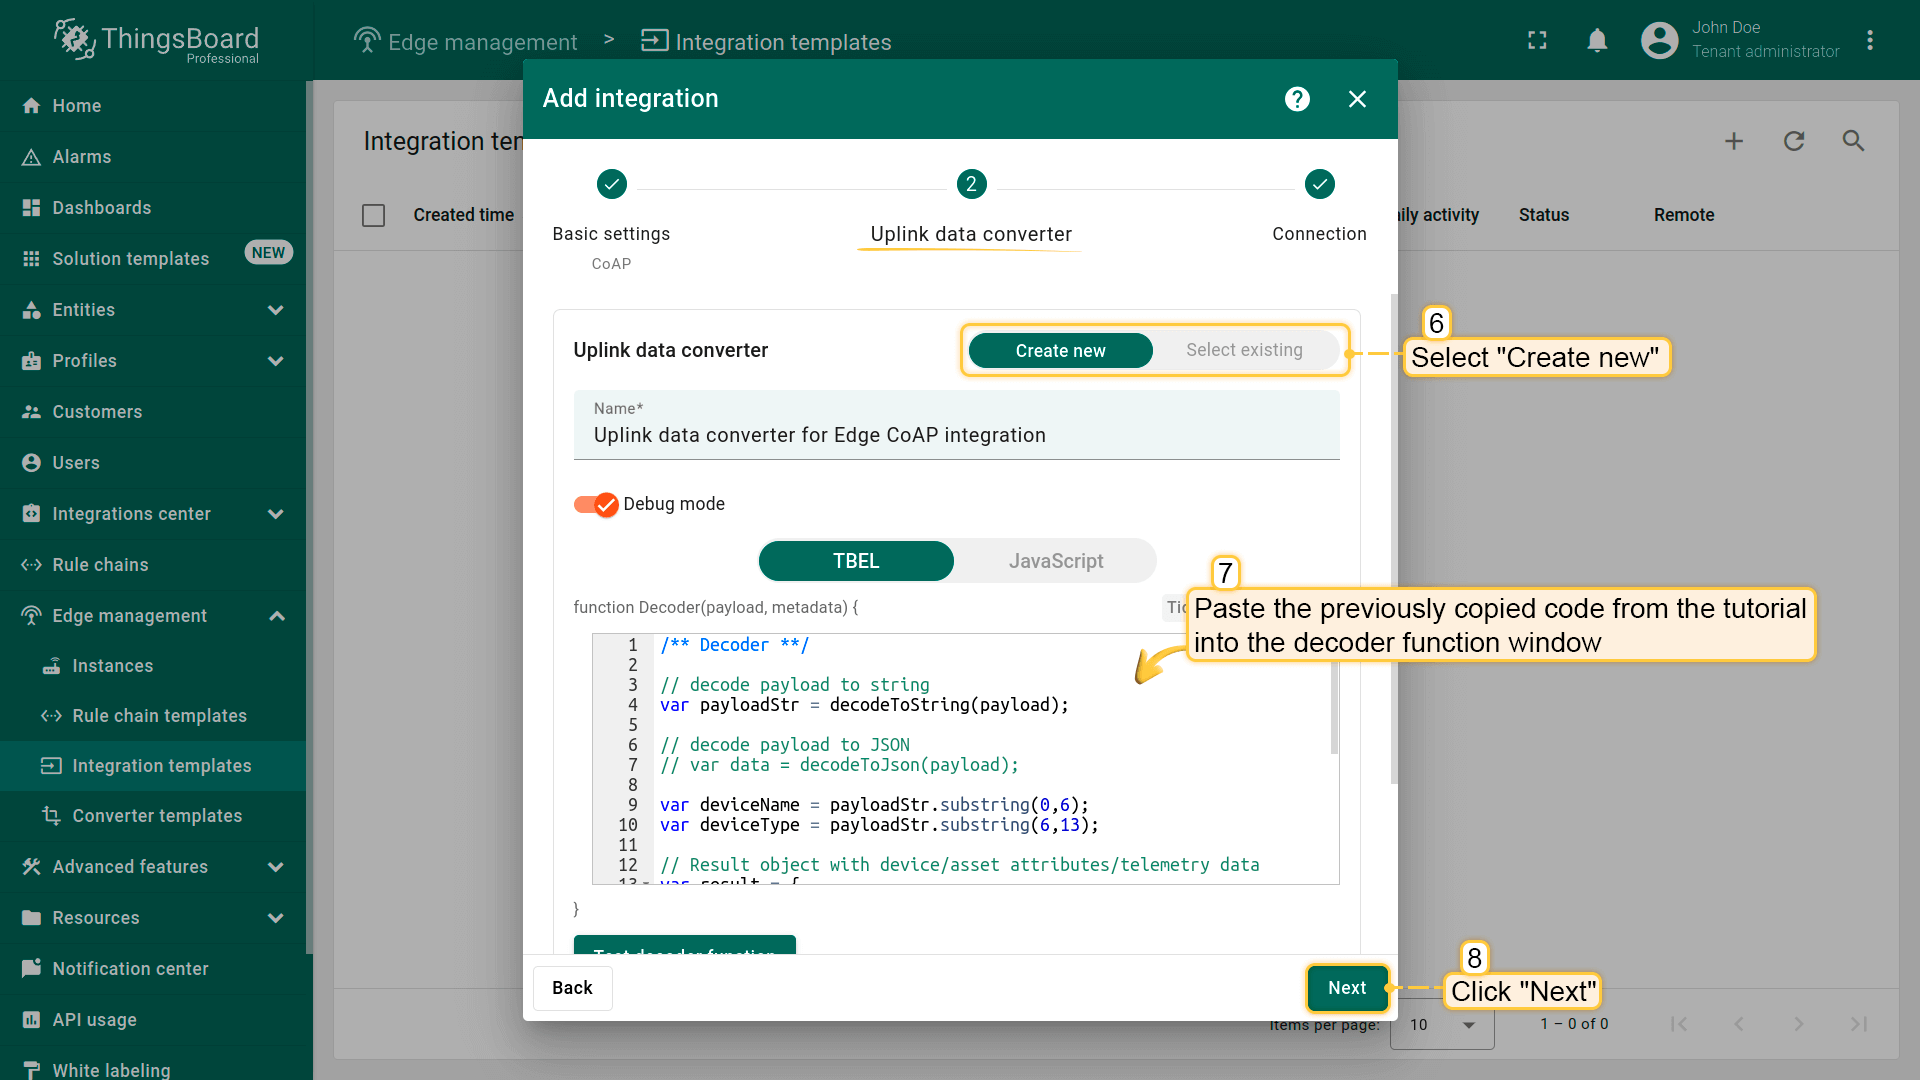Refresh the integration templates list
The width and height of the screenshot is (1920, 1080).
(1794, 141)
